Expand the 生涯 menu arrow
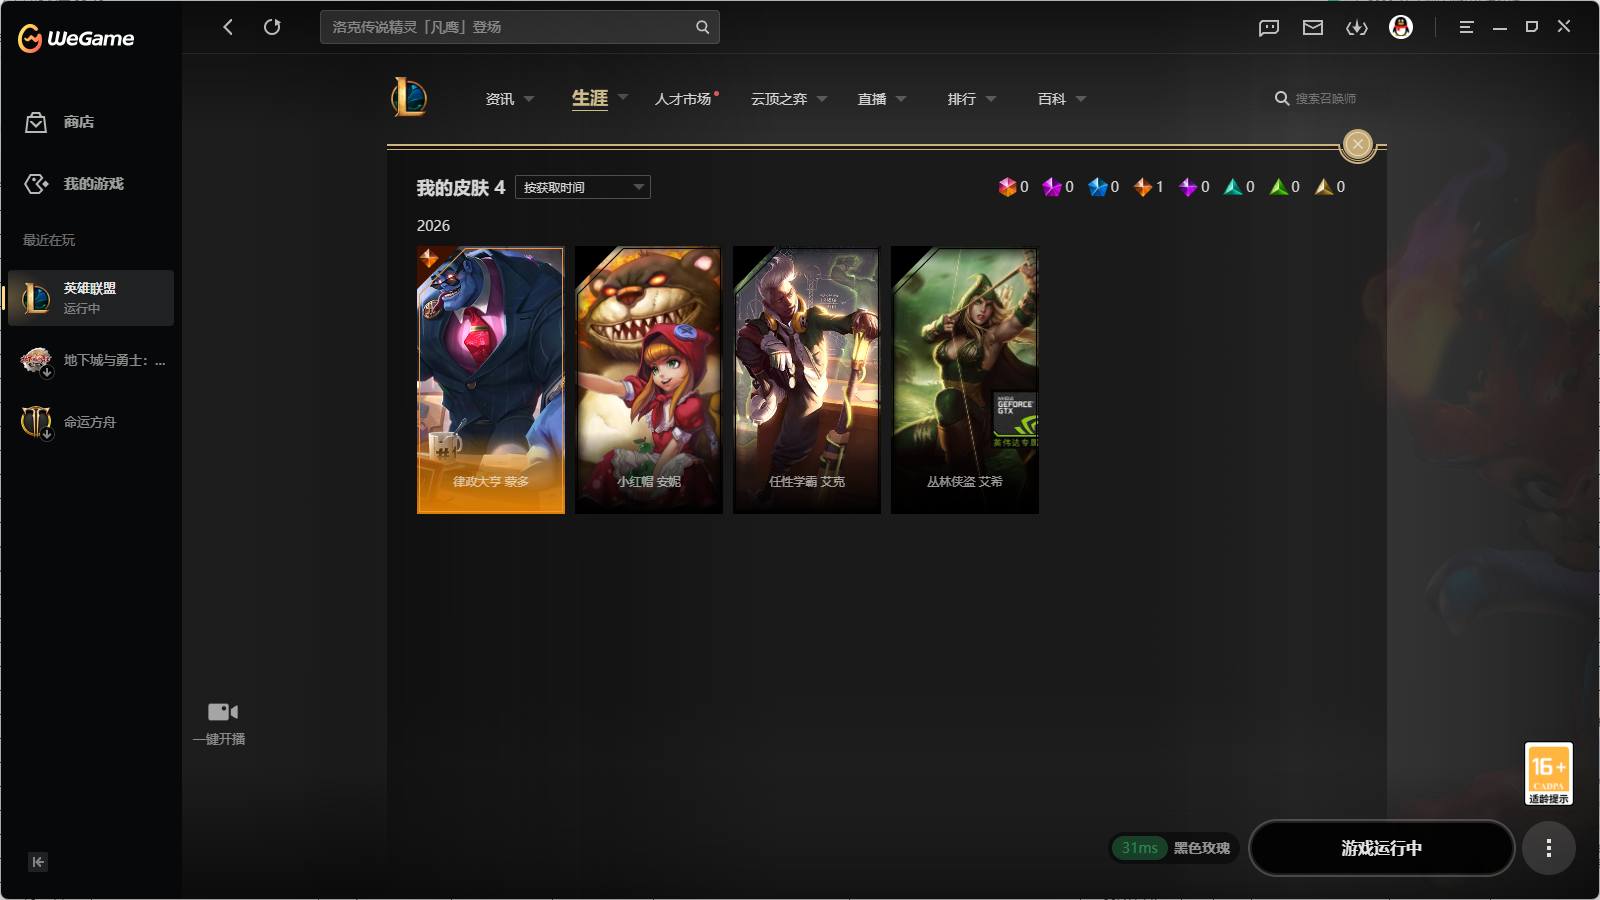This screenshot has width=1600, height=900. (623, 97)
